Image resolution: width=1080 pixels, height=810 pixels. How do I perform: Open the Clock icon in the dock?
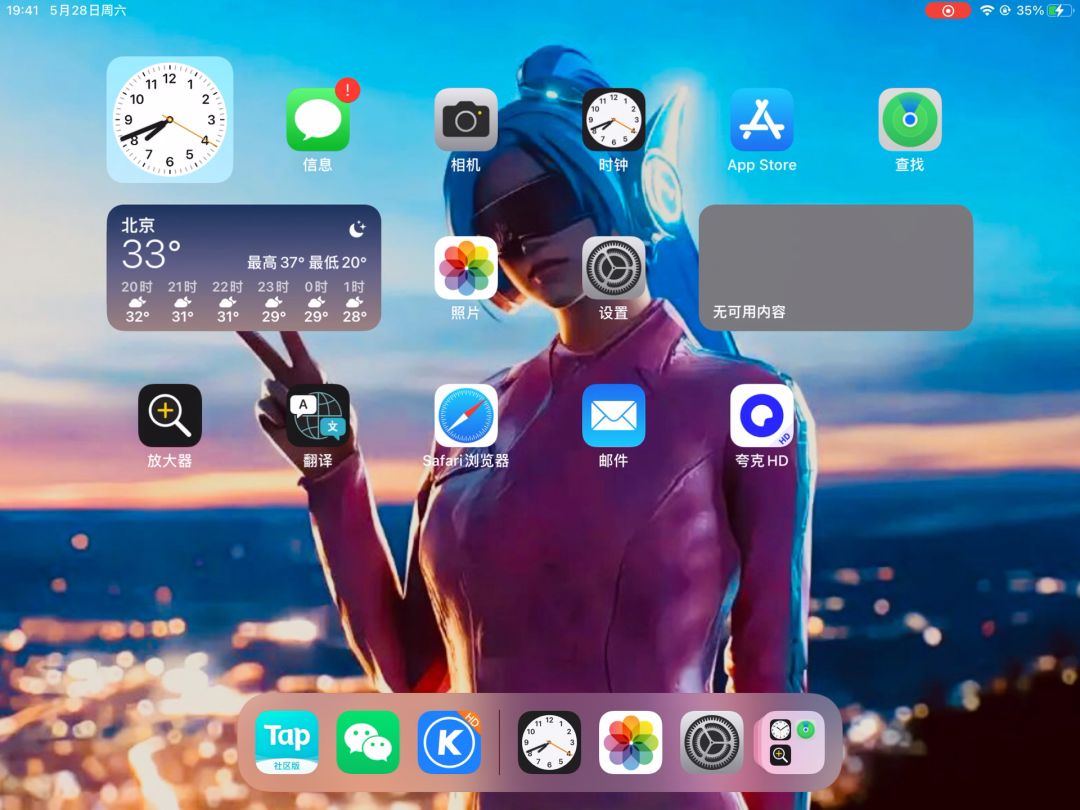(x=549, y=742)
